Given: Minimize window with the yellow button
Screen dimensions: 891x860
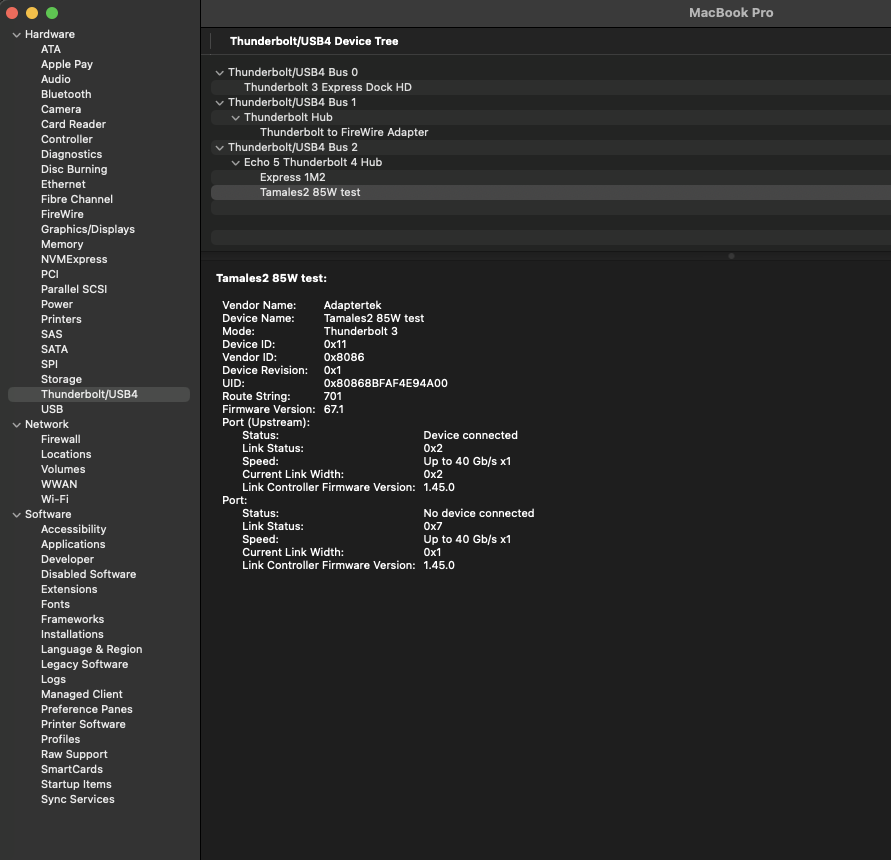Looking at the screenshot, I should 32,13.
